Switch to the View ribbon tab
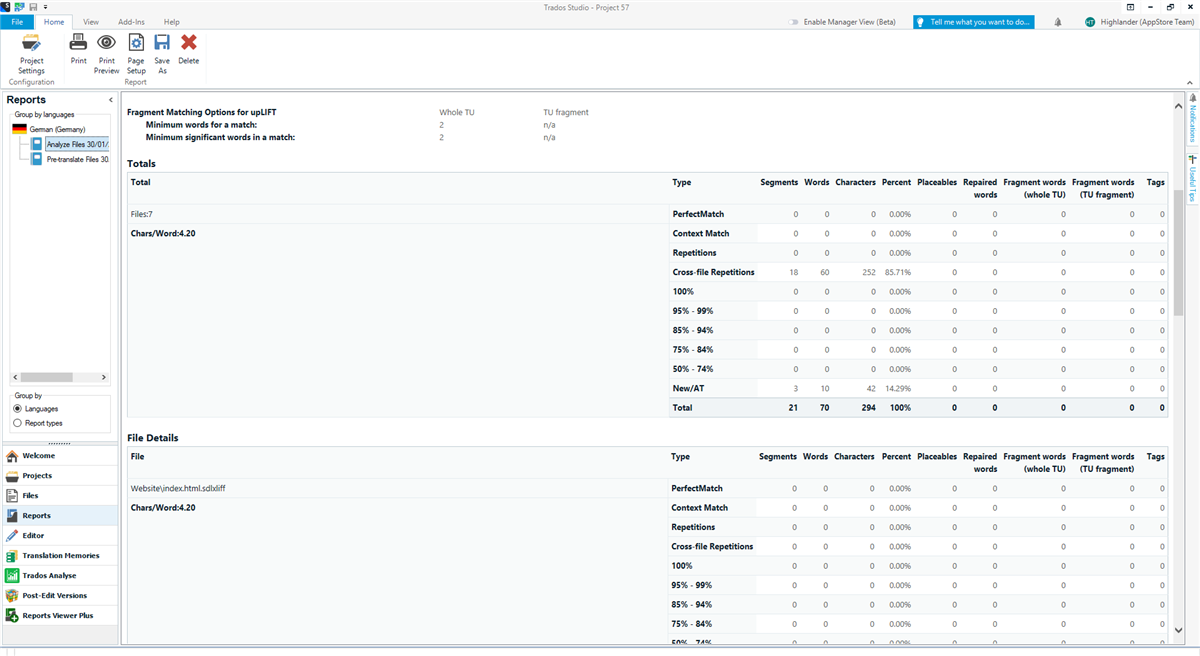The height and width of the screenshot is (656, 1200). click(91, 21)
